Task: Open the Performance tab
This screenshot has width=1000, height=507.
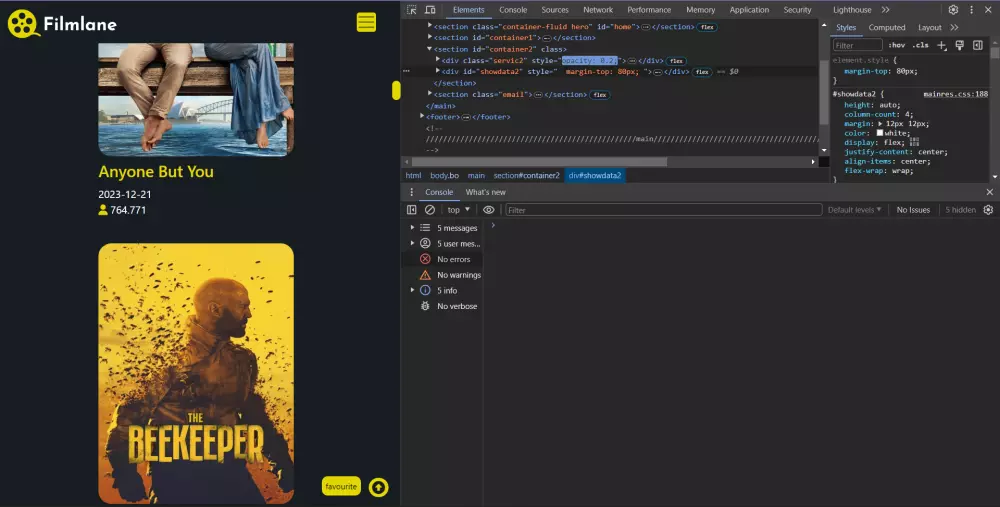Action: coord(649,10)
